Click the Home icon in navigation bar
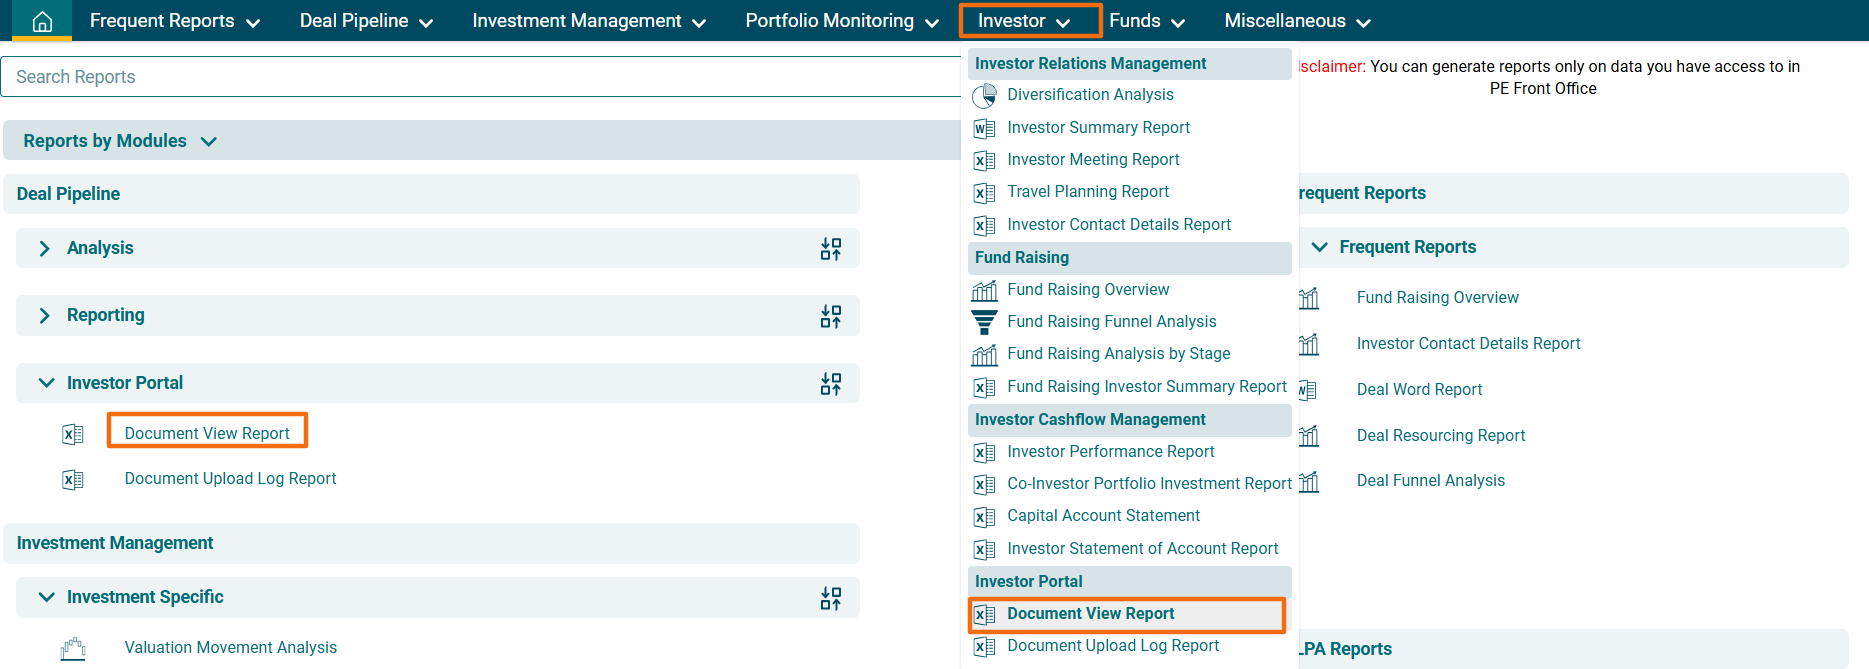Image resolution: width=1869 pixels, height=669 pixels. tap(42, 21)
